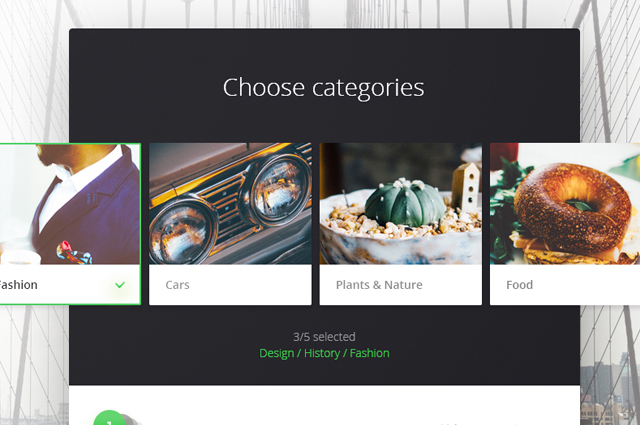The image size is (640, 425).
Task: Click the Plants & Nature label
Action: pos(379,285)
